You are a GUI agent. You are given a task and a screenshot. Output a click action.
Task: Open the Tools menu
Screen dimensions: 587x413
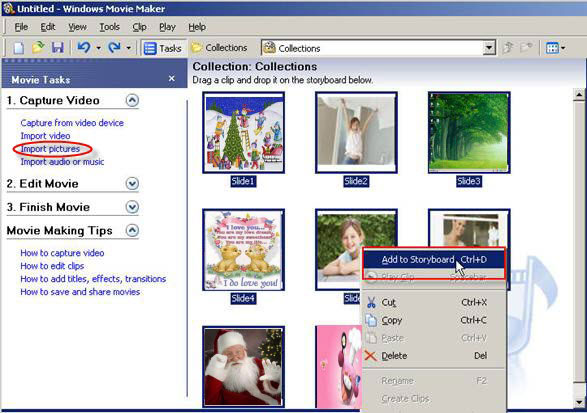click(x=109, y=27)
